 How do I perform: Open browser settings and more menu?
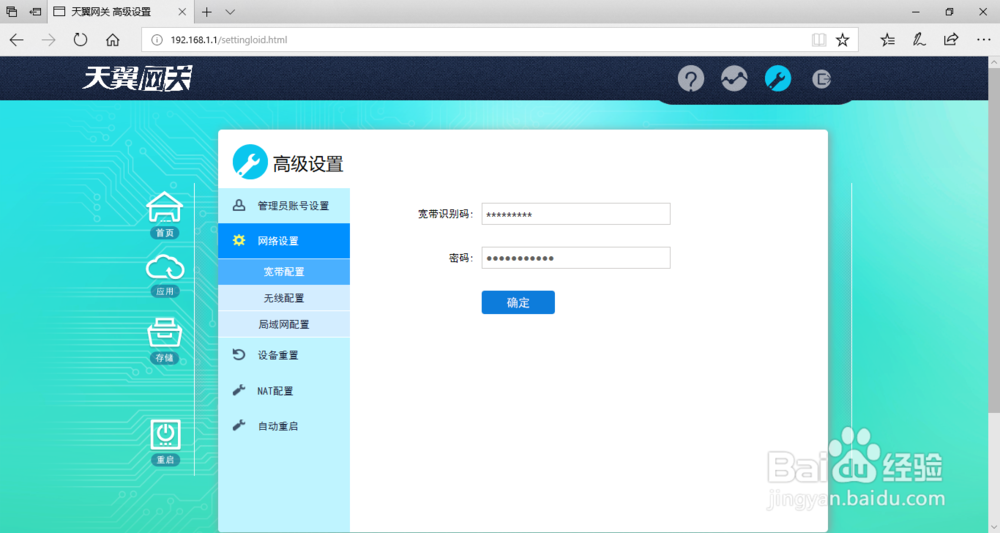coord(983,40)
